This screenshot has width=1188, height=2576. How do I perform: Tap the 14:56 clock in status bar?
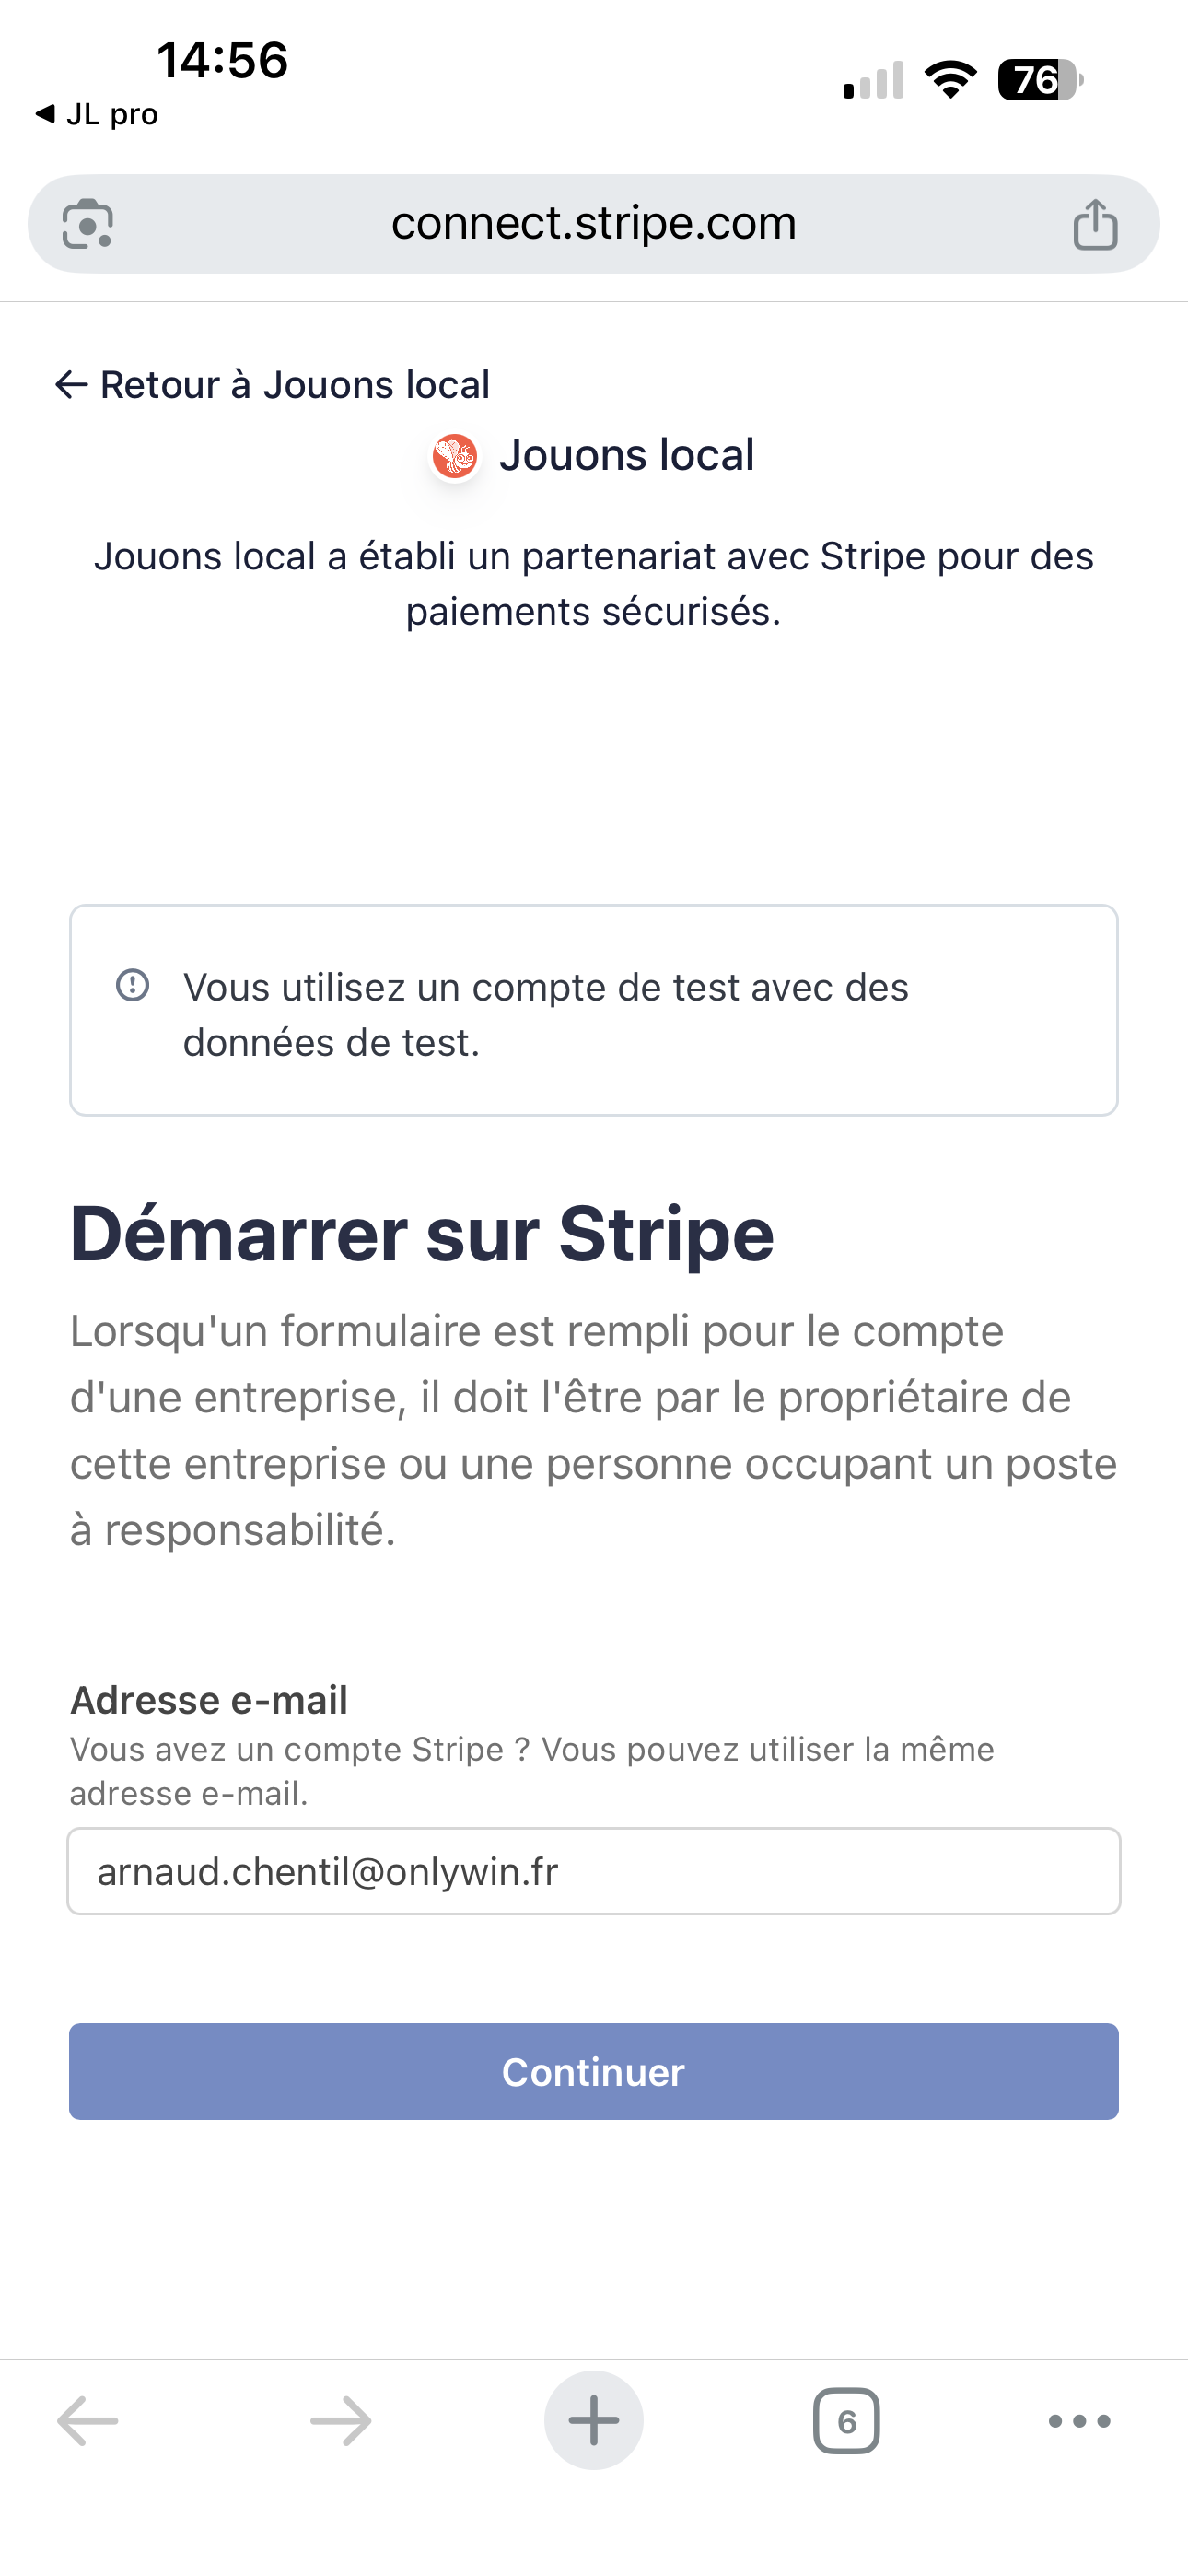[222, 60]
